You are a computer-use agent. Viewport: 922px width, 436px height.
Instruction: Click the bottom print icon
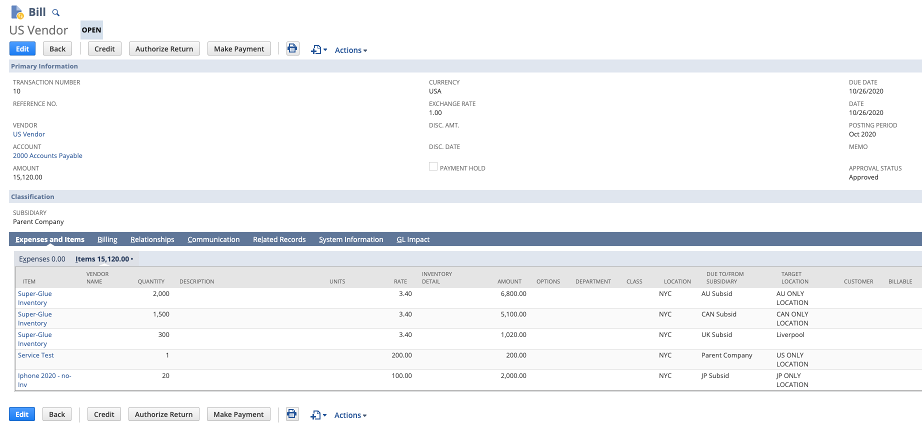292,414
